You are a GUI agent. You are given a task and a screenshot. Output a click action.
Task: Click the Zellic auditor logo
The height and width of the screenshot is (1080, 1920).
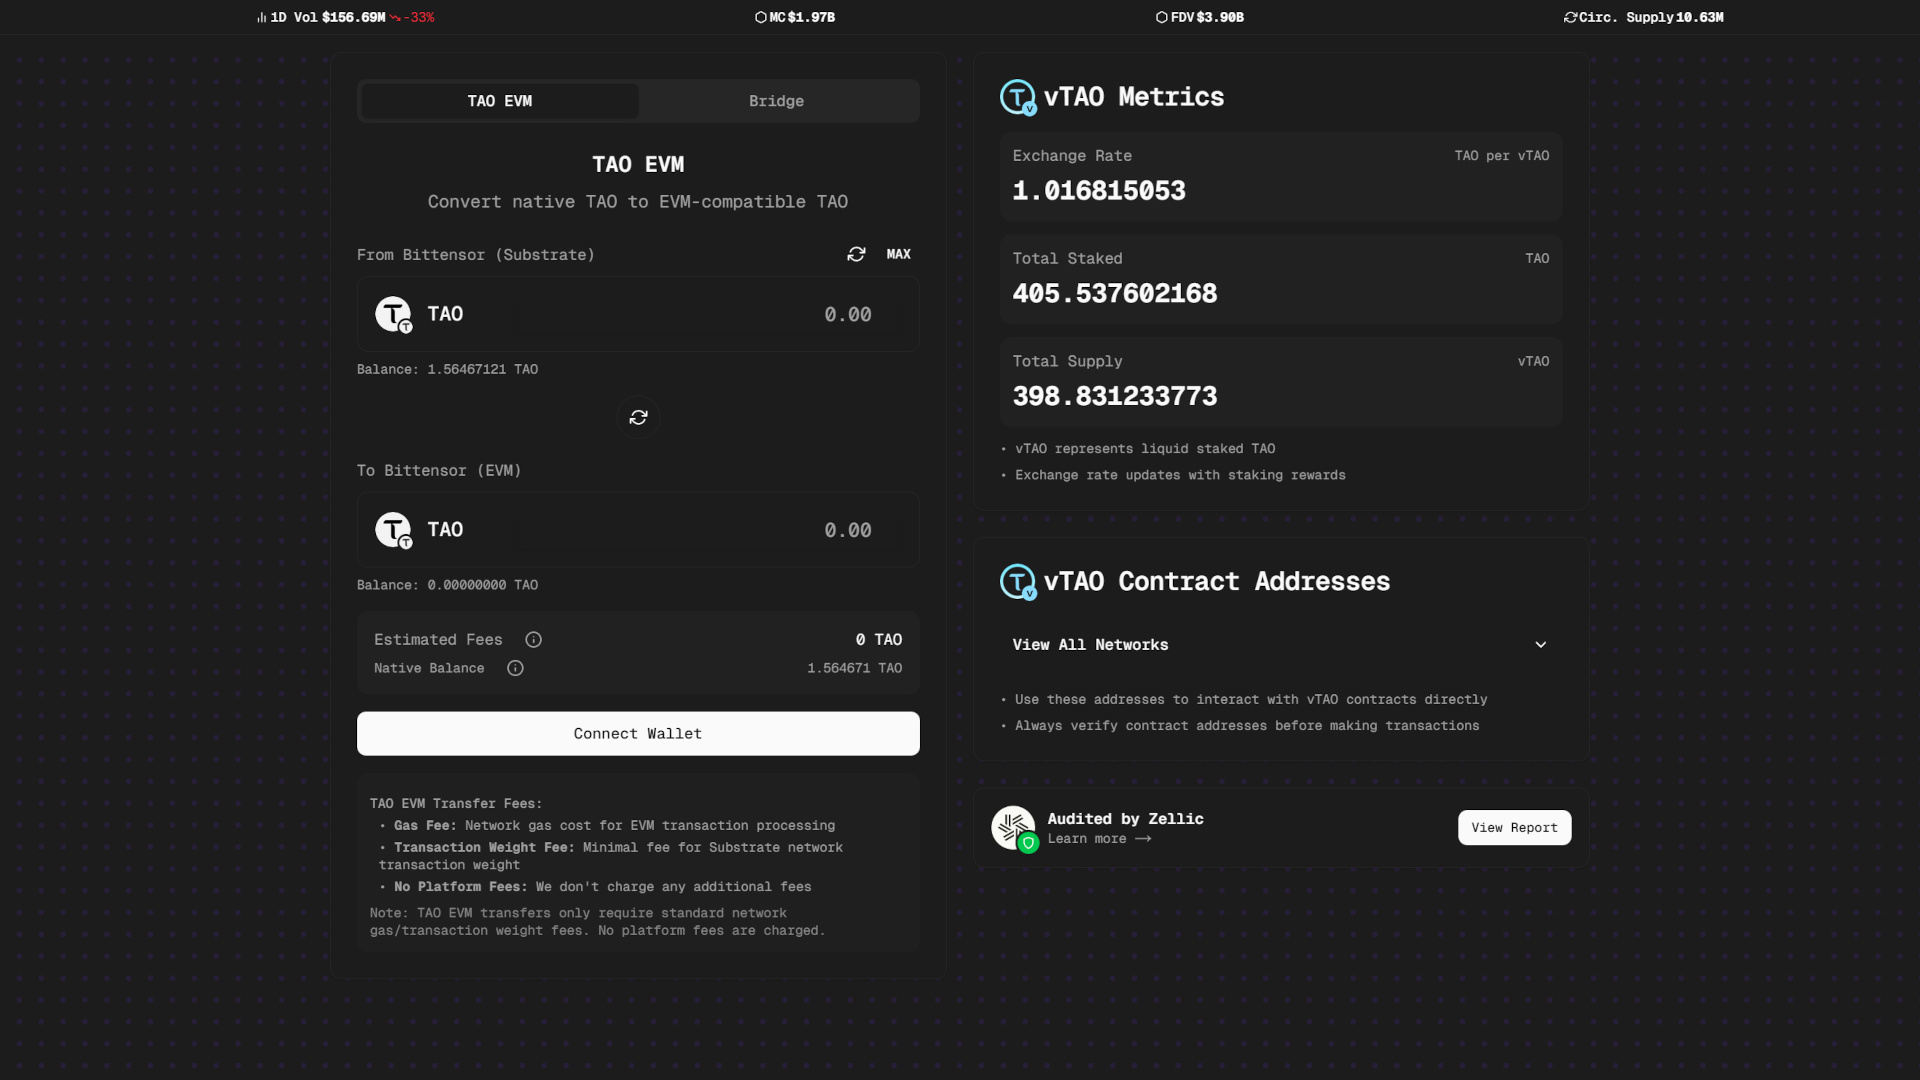(1014, 827)
